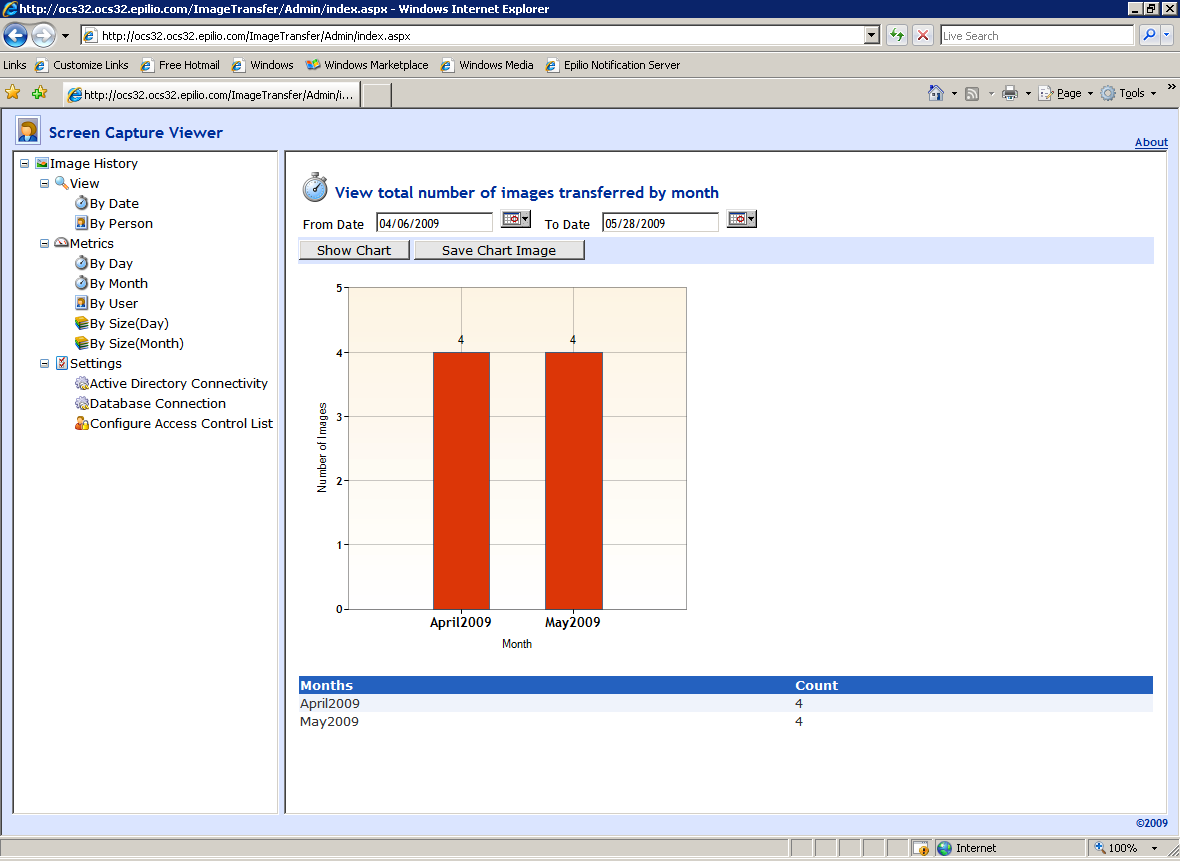Open the Customize Links favorite
Image resolution: width=1180 pixels, height=861 pixels.
pos(82,65)
